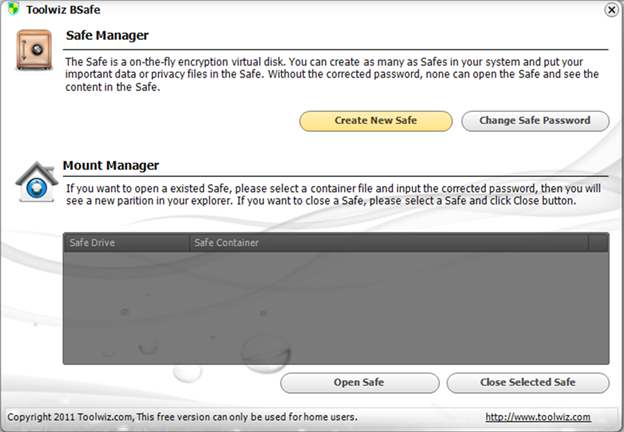
Task: Open the Change Safe Password dialog
Action: click(534, 121)
